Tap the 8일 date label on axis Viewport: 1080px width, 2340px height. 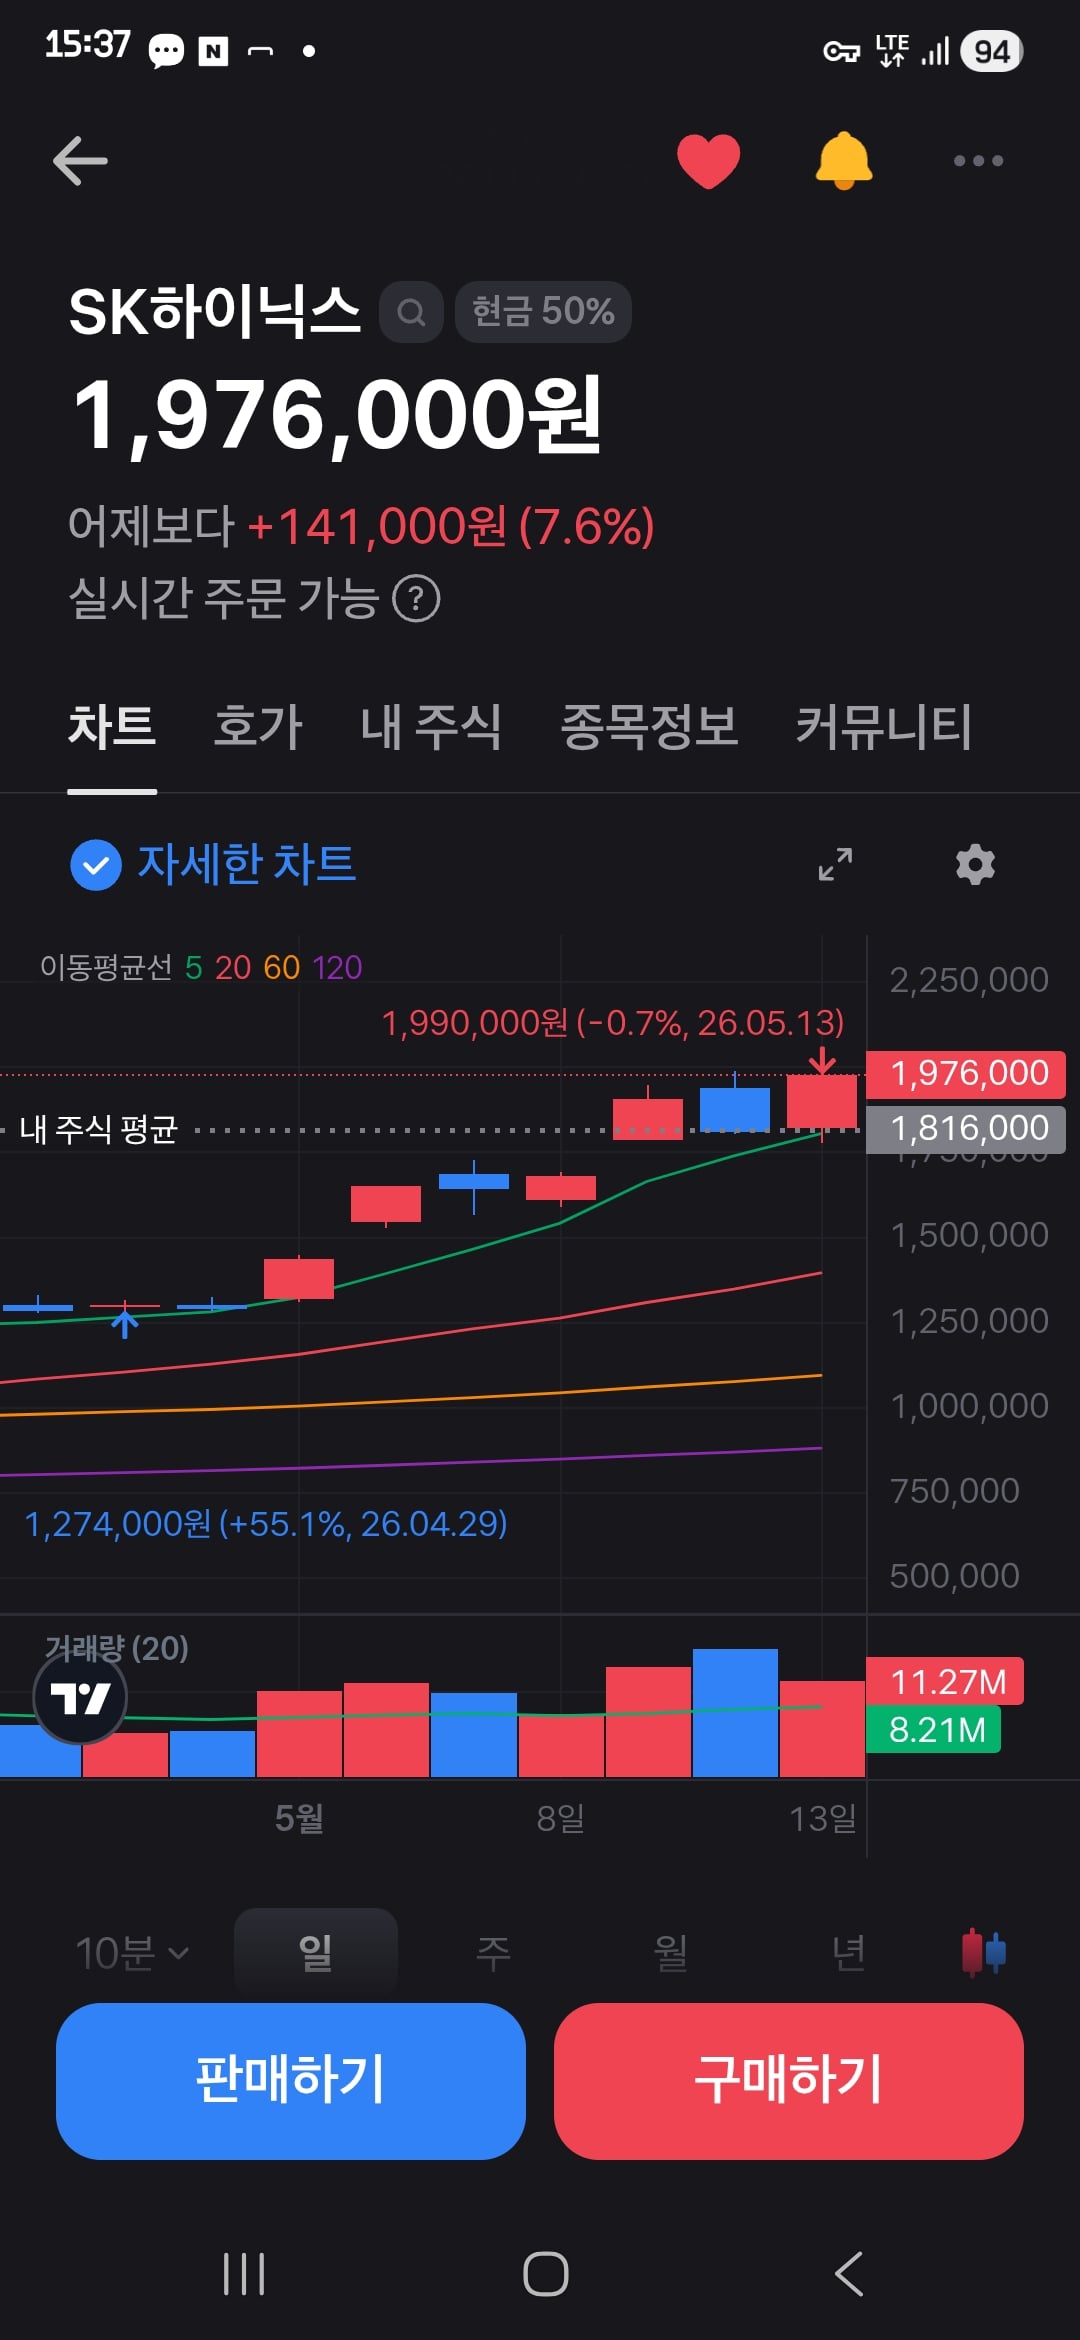pyautogui.click(x=560, y=1818)
